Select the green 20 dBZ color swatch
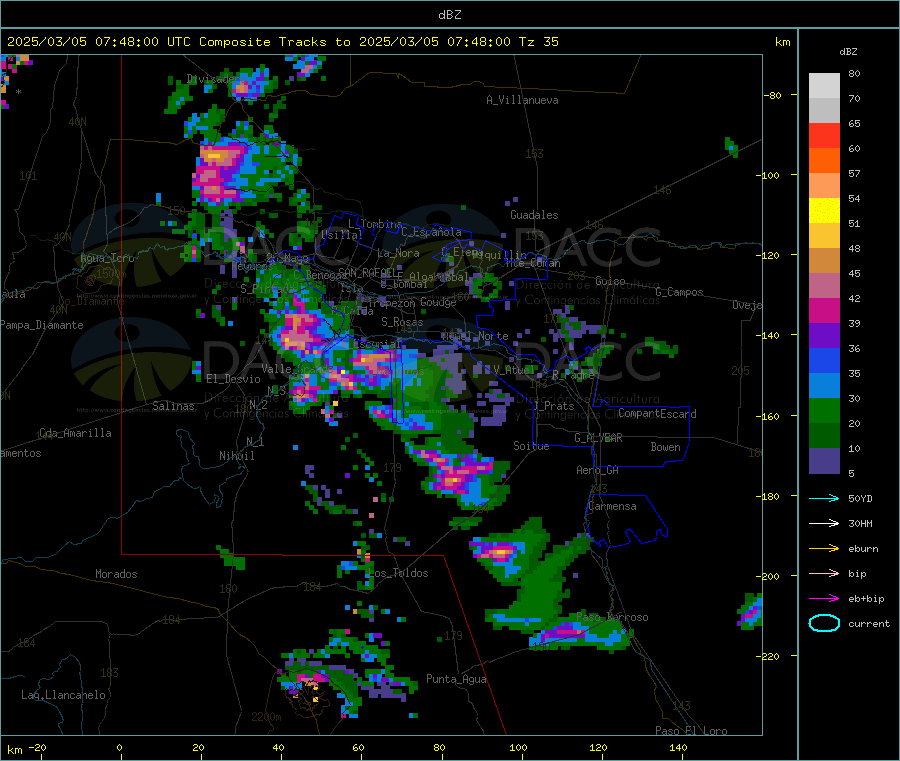This screenshot has height=761, width=900. click(824, 410)
